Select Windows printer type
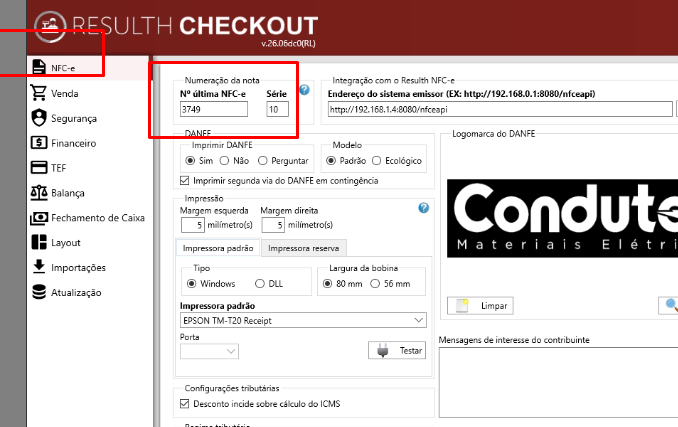 tap(191, 284)
